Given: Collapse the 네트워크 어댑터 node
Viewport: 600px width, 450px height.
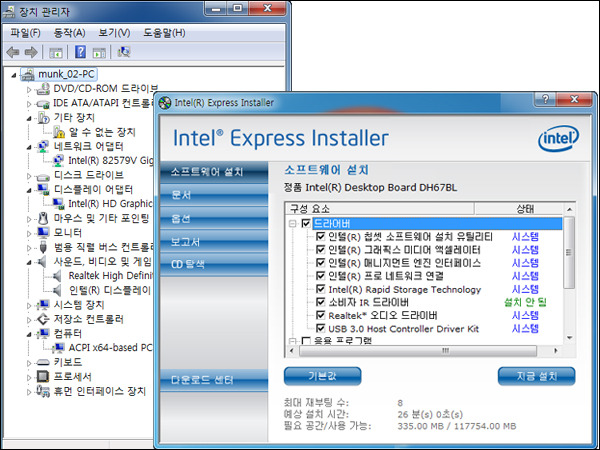Looking at the screenshot, I should pyautogui.click(x=29, y=147).
